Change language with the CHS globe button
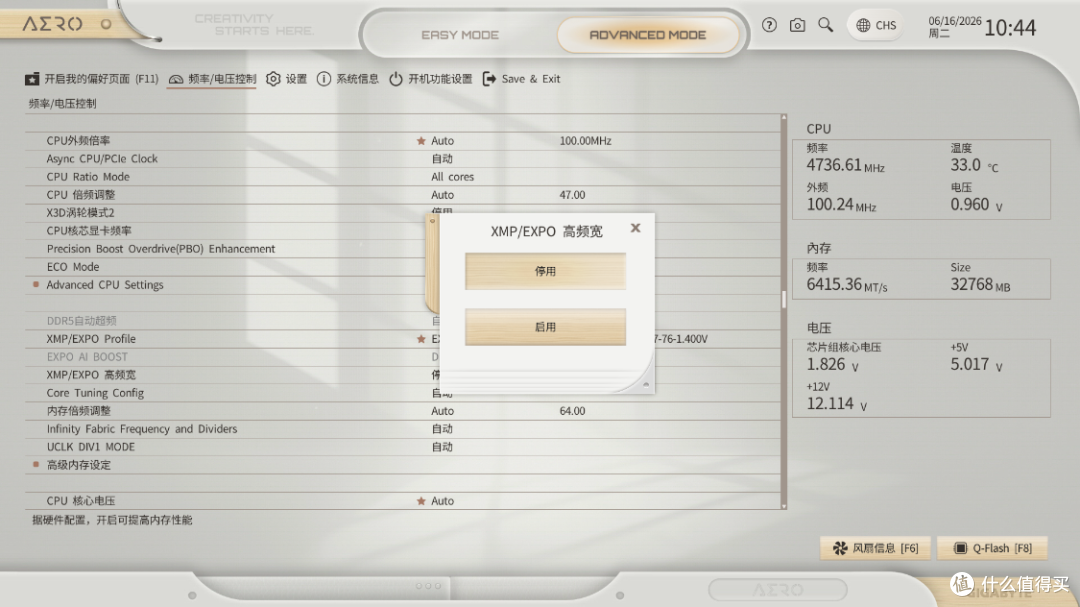The height and width of the screenshot is (607, 1080). (x=875, y=25)
